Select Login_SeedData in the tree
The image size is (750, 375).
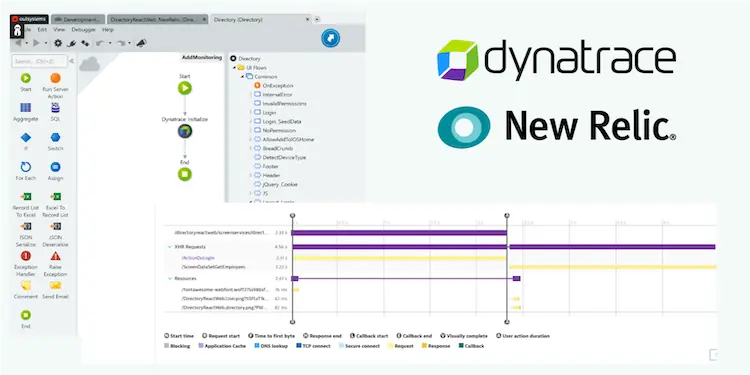pyautogui.click(x=277, y=121)
